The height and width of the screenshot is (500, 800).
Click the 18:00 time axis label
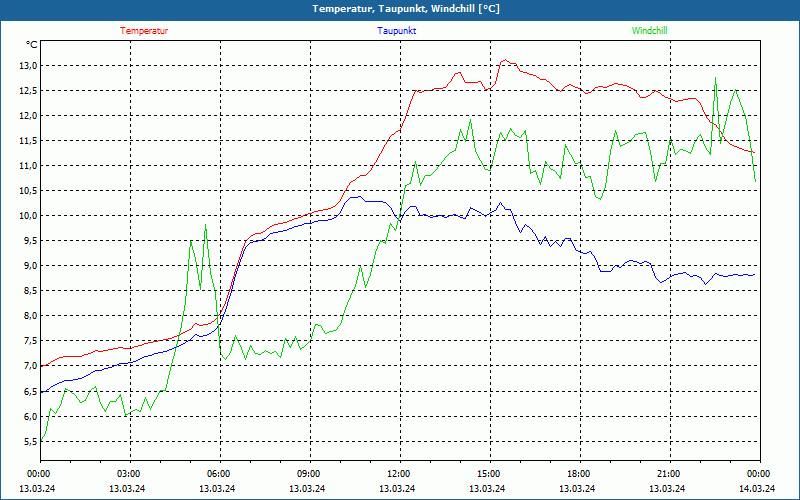click(x=580, y=474)
